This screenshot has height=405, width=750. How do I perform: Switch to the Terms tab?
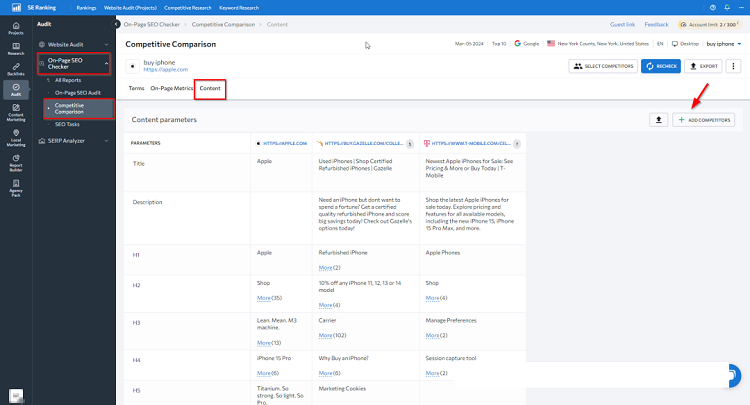[136, 88]
